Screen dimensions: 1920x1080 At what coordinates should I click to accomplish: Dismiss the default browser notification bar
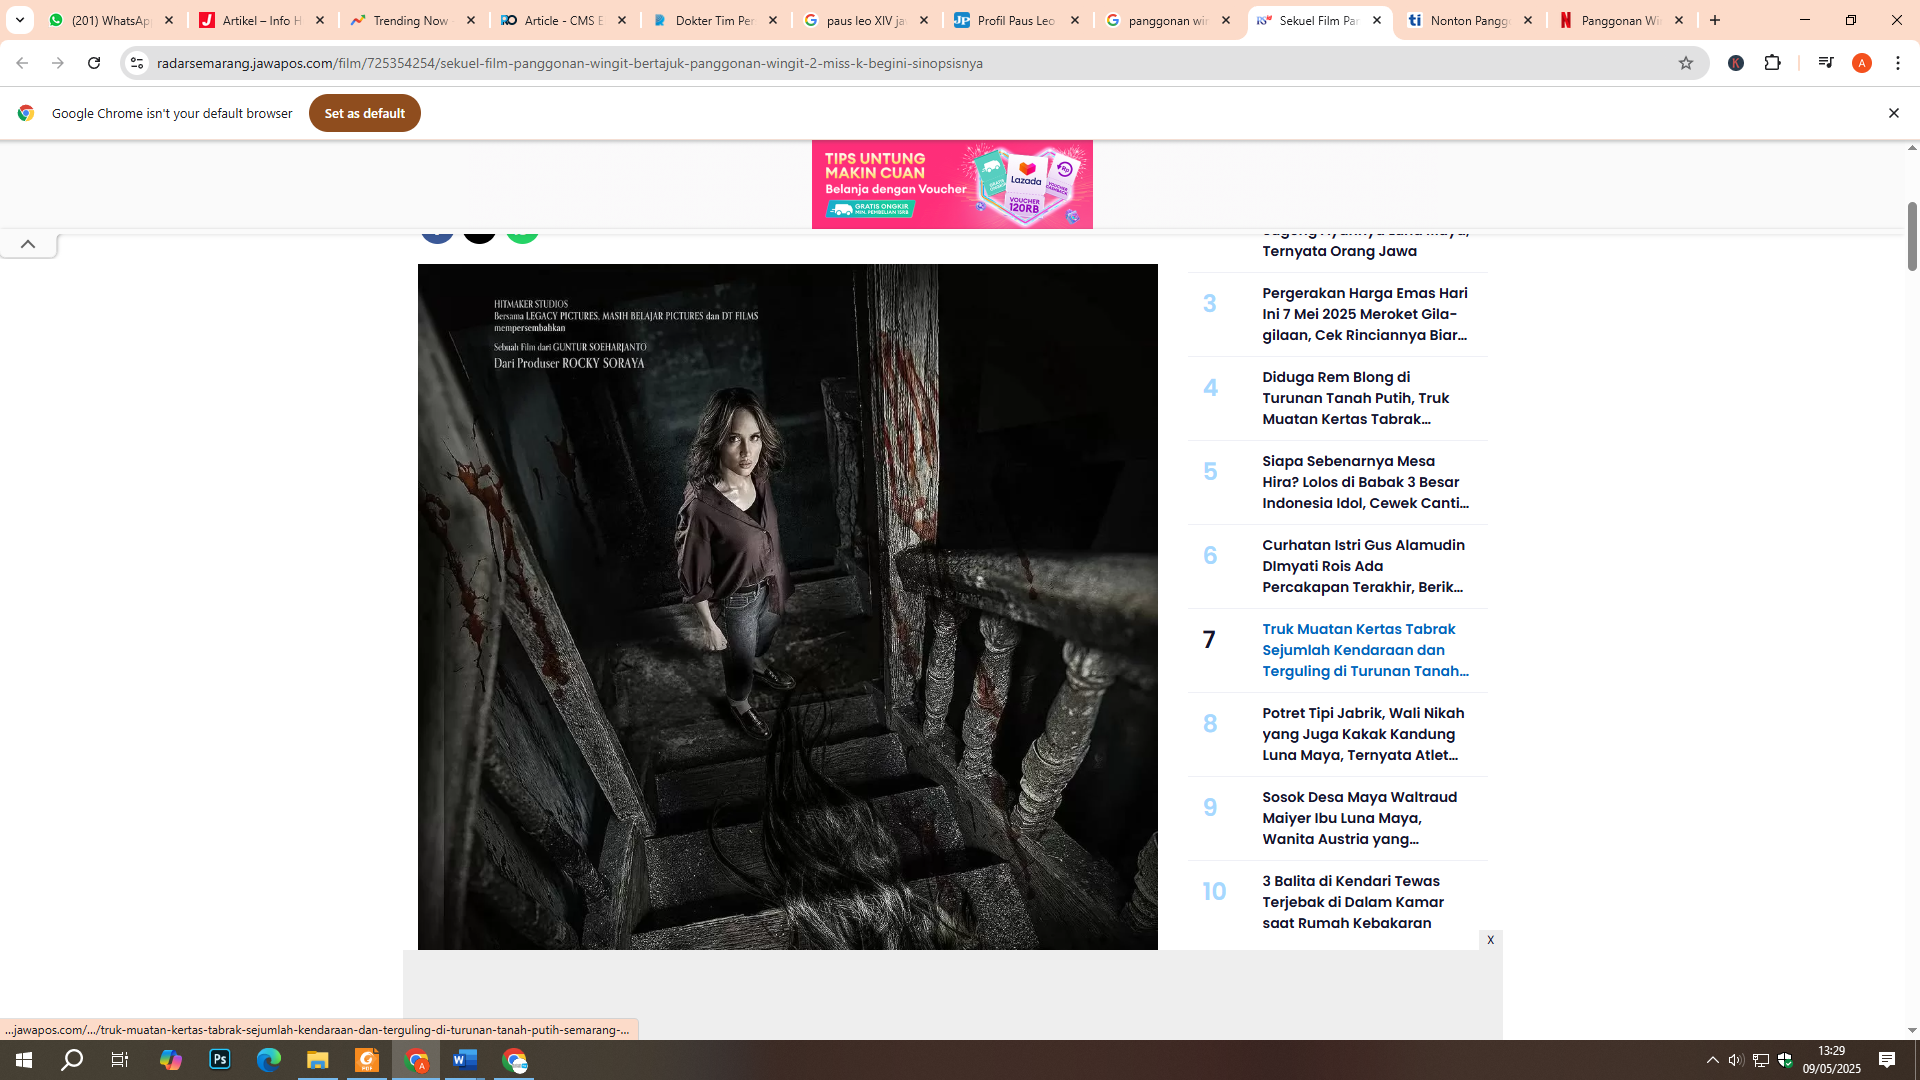tap(1893, 113)
